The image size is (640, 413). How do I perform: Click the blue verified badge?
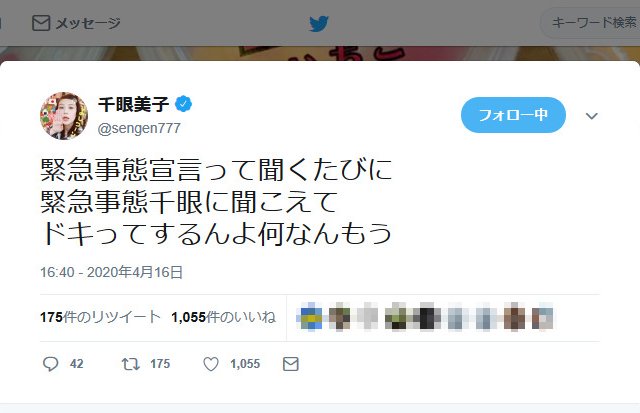coord(183,104)
